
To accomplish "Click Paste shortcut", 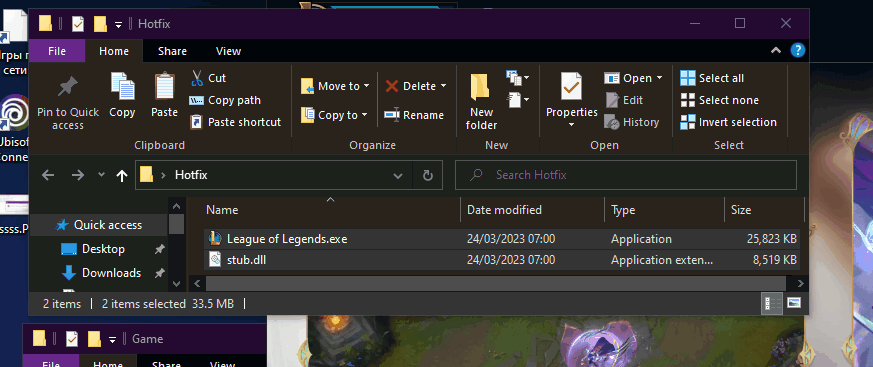I will tap(236, 122).
